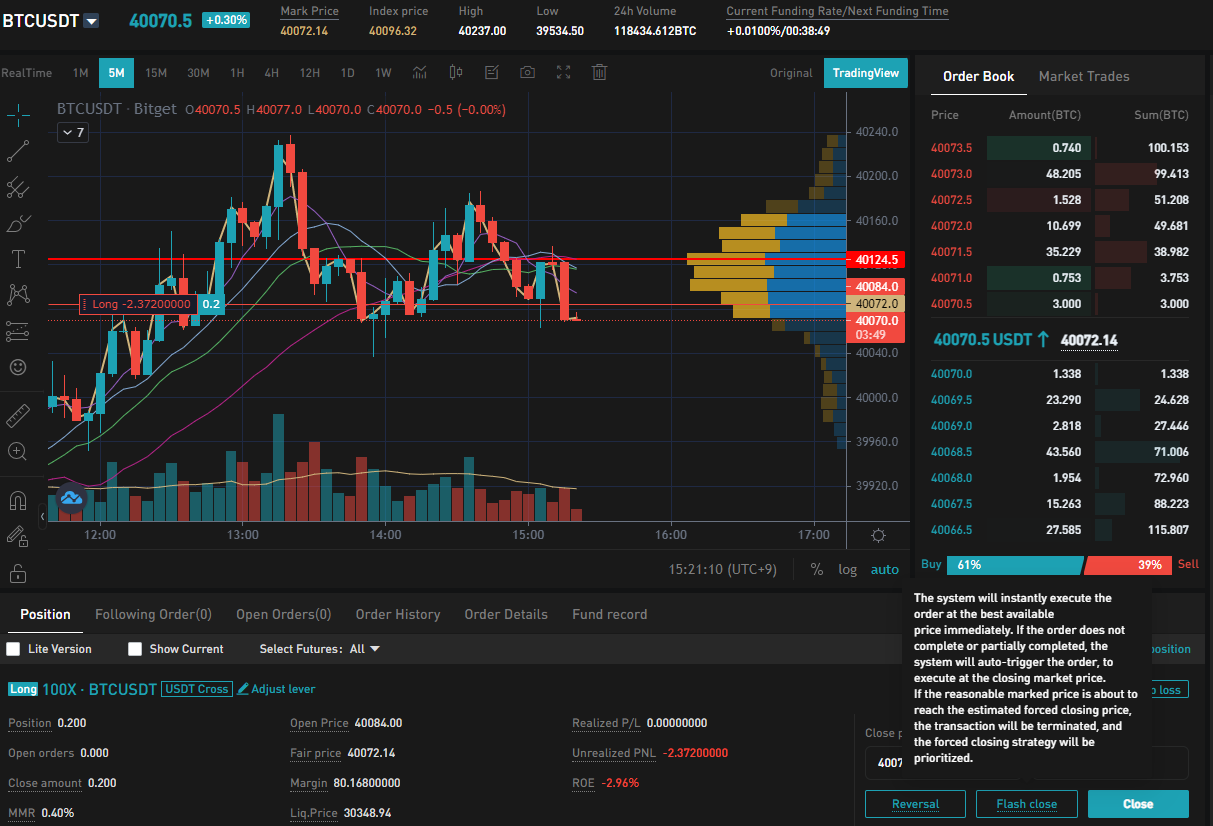Click the Buy 61% ratio bar
The width and height of the screenshot is (1213, 826).
coord(1014,565)
